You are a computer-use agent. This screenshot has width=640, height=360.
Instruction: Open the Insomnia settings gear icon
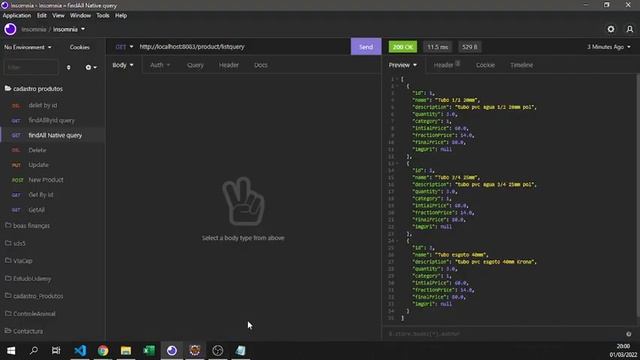click(611, 29)
